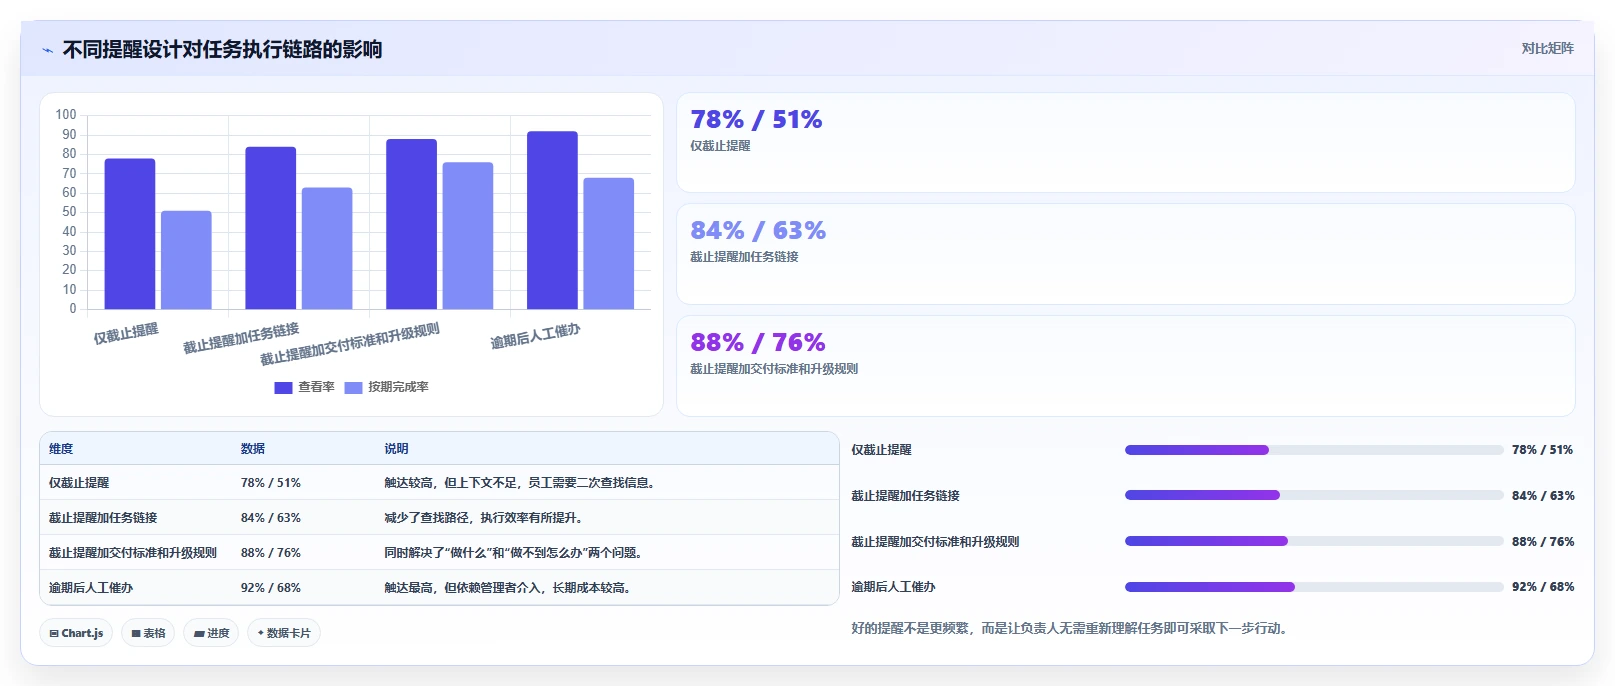This screenshot has height=686, width=1615.
Task: Select the 仅截止提醒 cell in the table
Action: 79,483
